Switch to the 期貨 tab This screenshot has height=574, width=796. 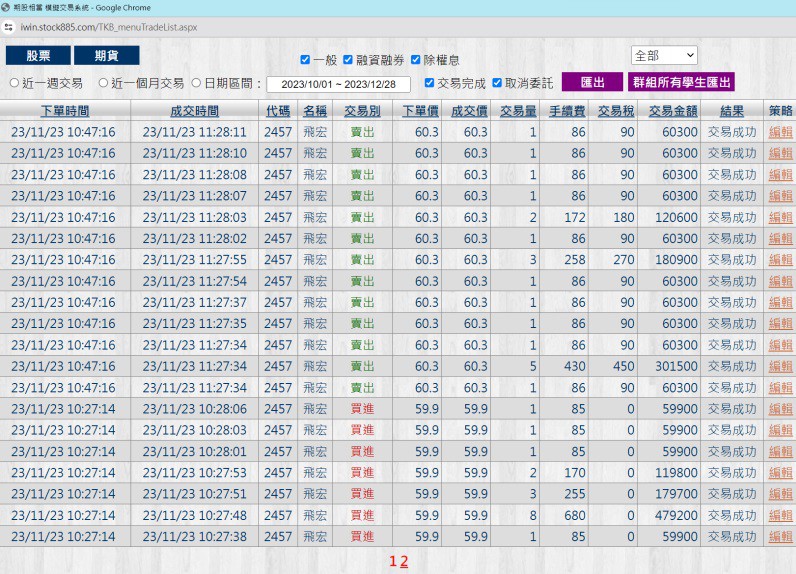click(x=106, y=56)
